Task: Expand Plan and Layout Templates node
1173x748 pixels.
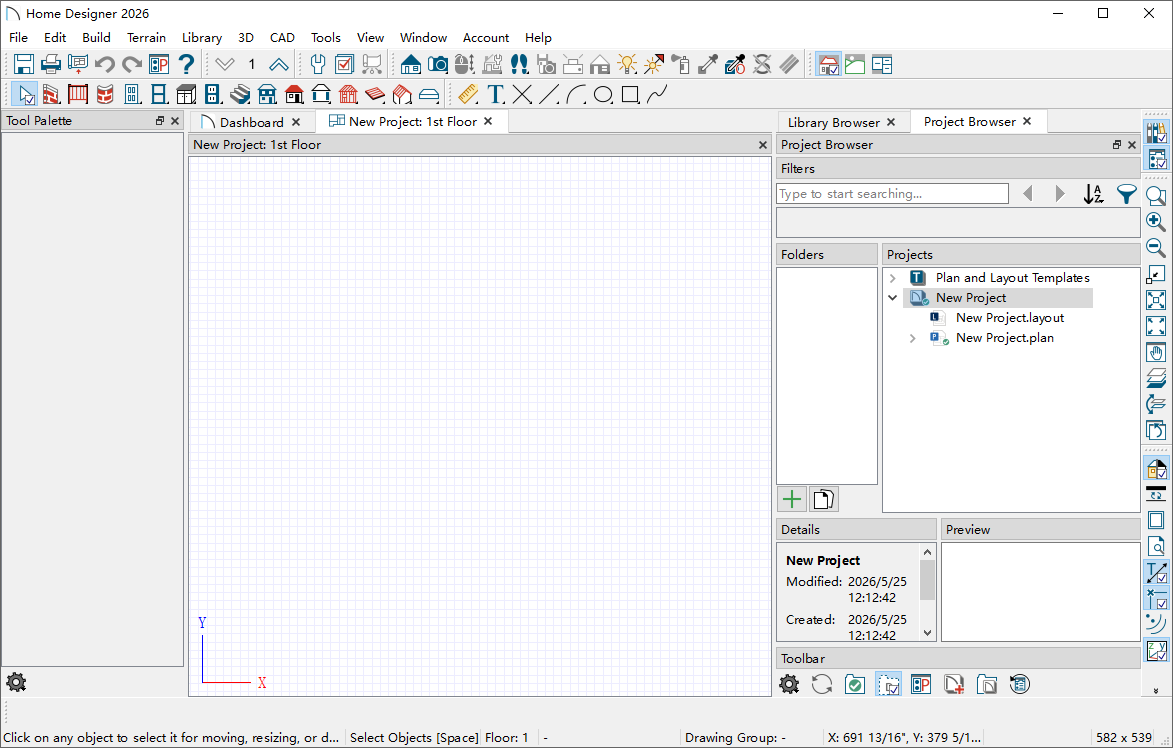Action: 892,278
